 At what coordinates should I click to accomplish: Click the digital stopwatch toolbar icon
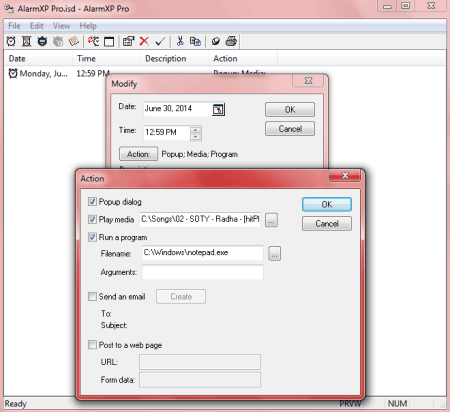tap(42, 41)
